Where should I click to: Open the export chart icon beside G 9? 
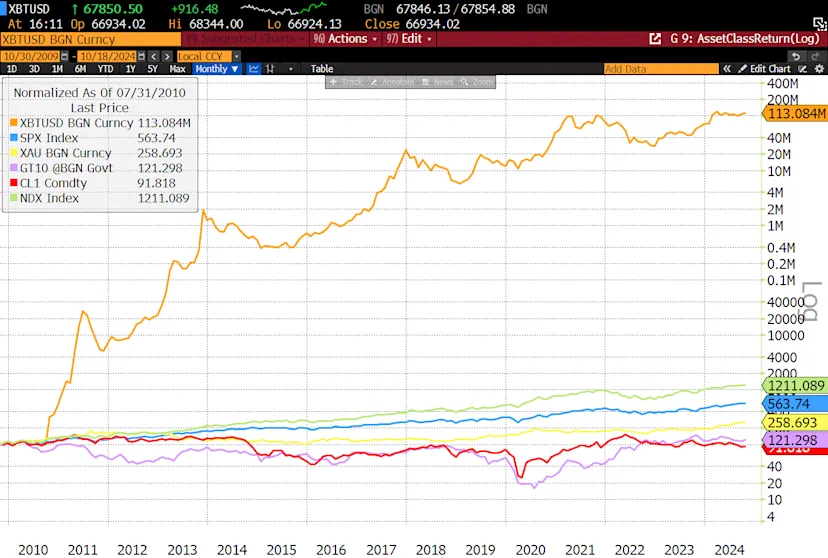click(x=655, y=39)
